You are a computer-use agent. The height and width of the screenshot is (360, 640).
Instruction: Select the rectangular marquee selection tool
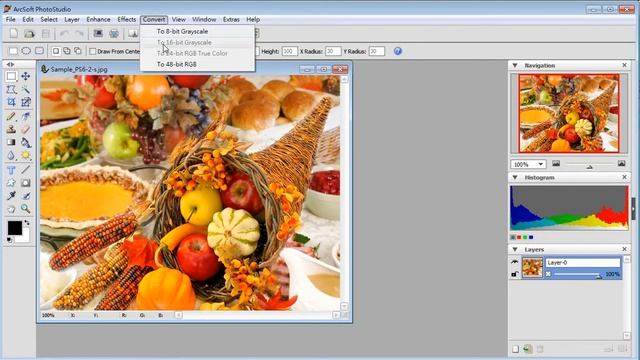pos(11,76)
